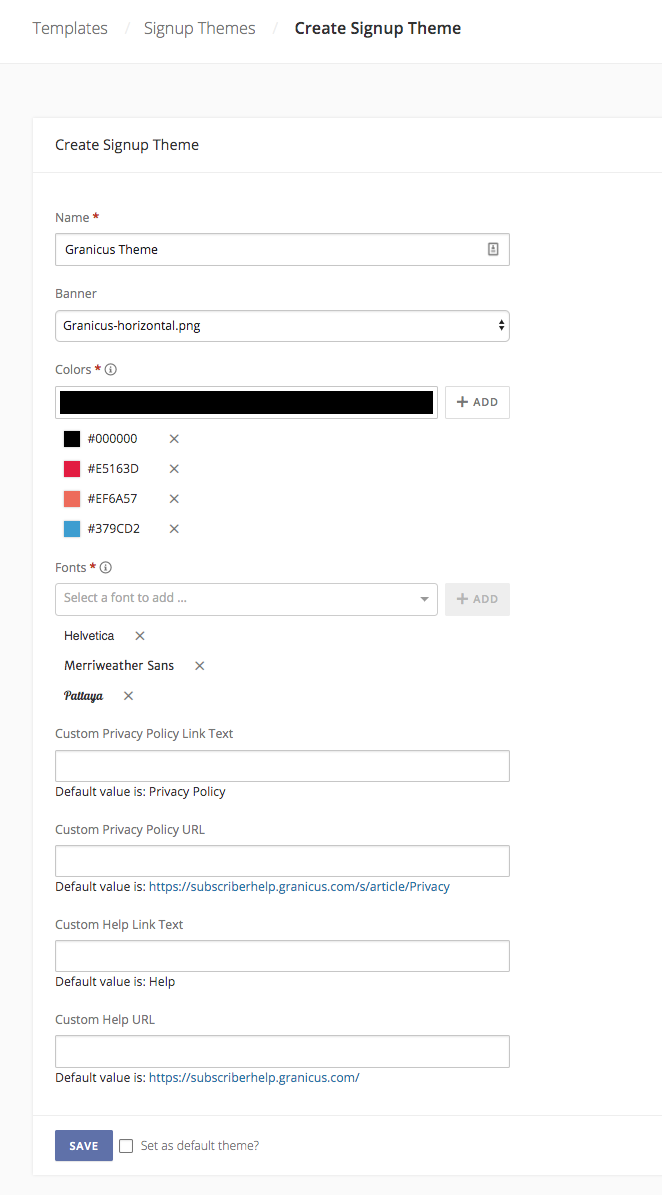Click the icon inside the Name field
The width and height of the screenshot is (662, 1195).
[493, 249]
